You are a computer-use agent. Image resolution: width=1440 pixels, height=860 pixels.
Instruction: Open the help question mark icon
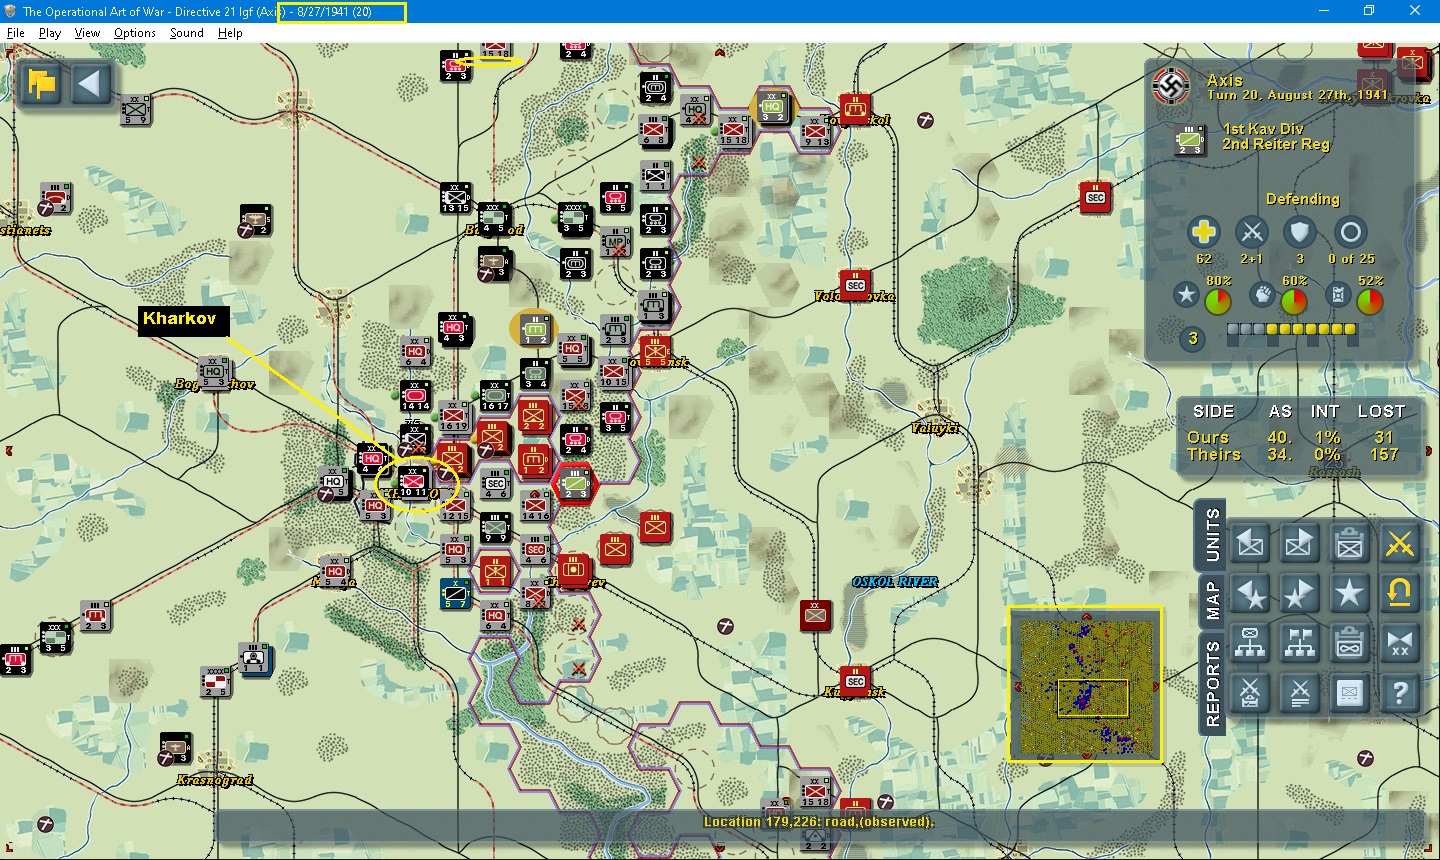[1400, 693]
